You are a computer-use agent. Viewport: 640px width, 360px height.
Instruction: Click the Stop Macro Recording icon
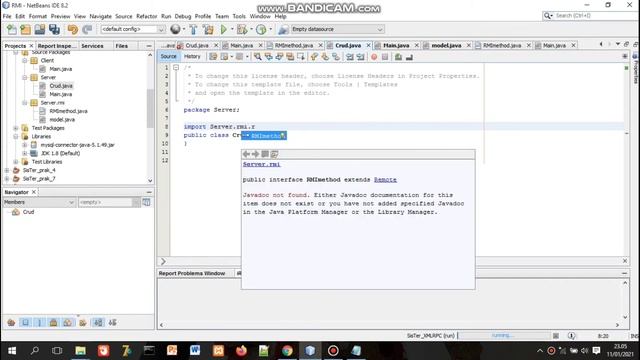click(385, 57)
